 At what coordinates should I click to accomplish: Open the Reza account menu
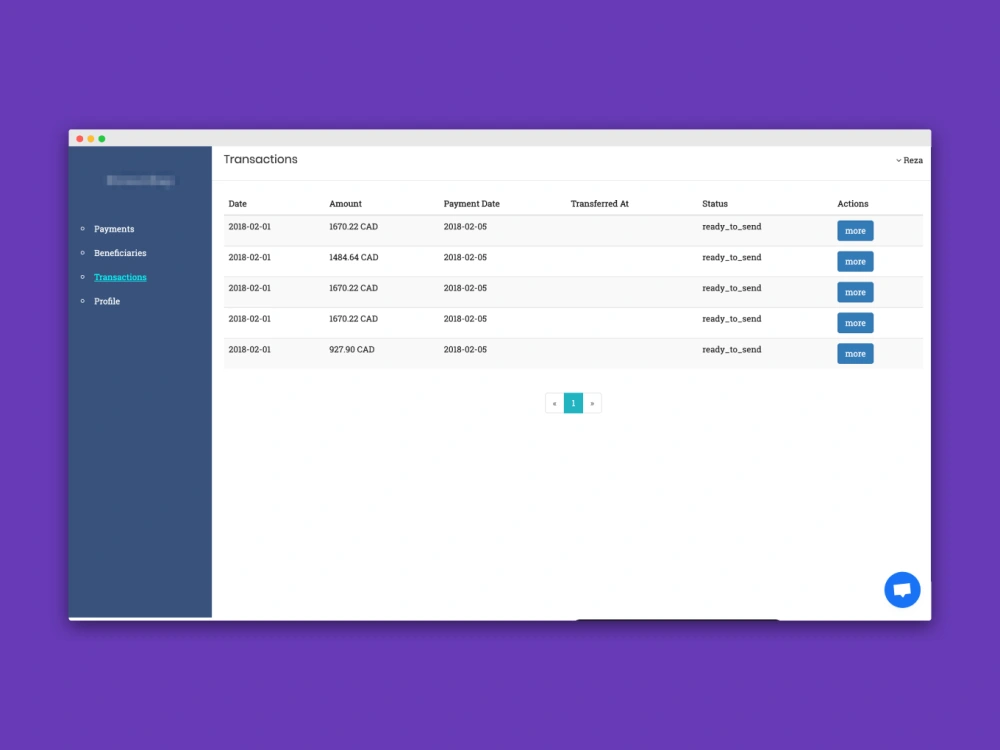pos(911,160)
